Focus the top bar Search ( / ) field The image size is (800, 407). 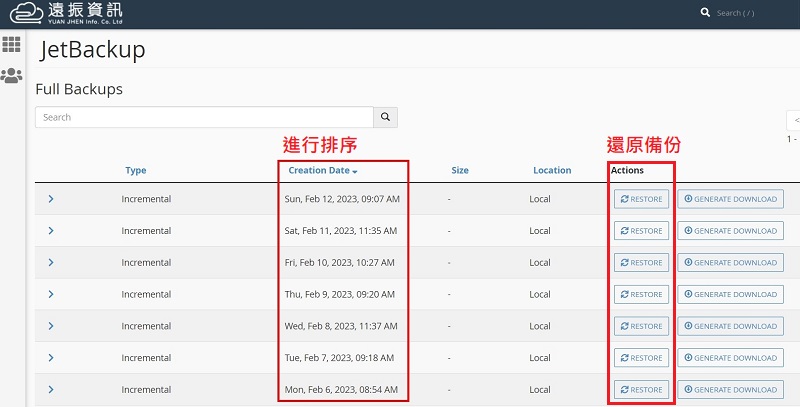(x=735, y=13)
